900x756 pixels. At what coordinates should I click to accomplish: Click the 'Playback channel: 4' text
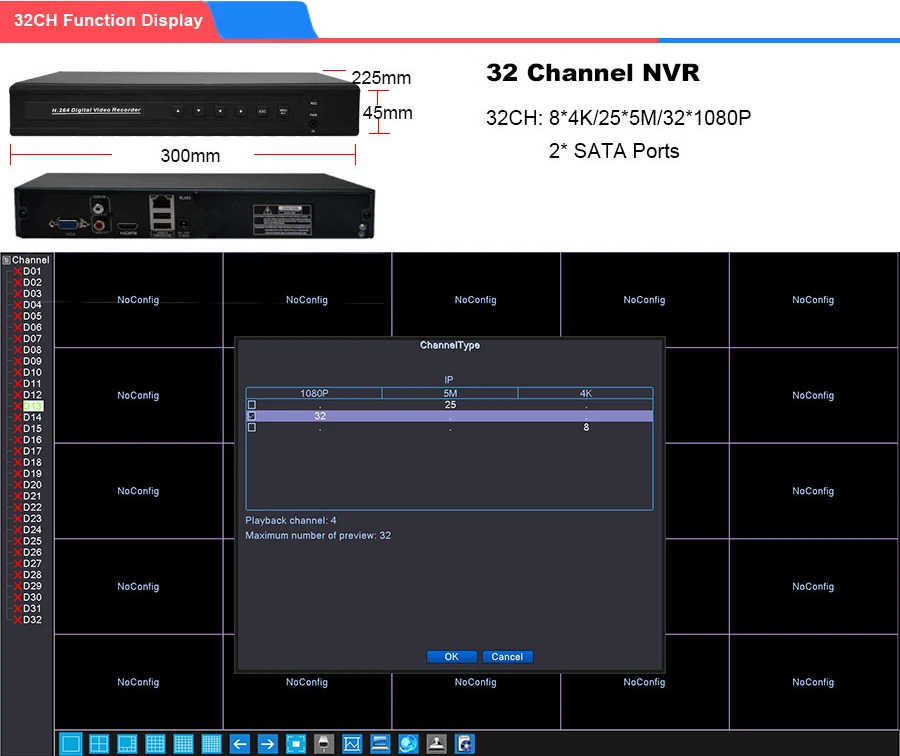coord(291,520)
